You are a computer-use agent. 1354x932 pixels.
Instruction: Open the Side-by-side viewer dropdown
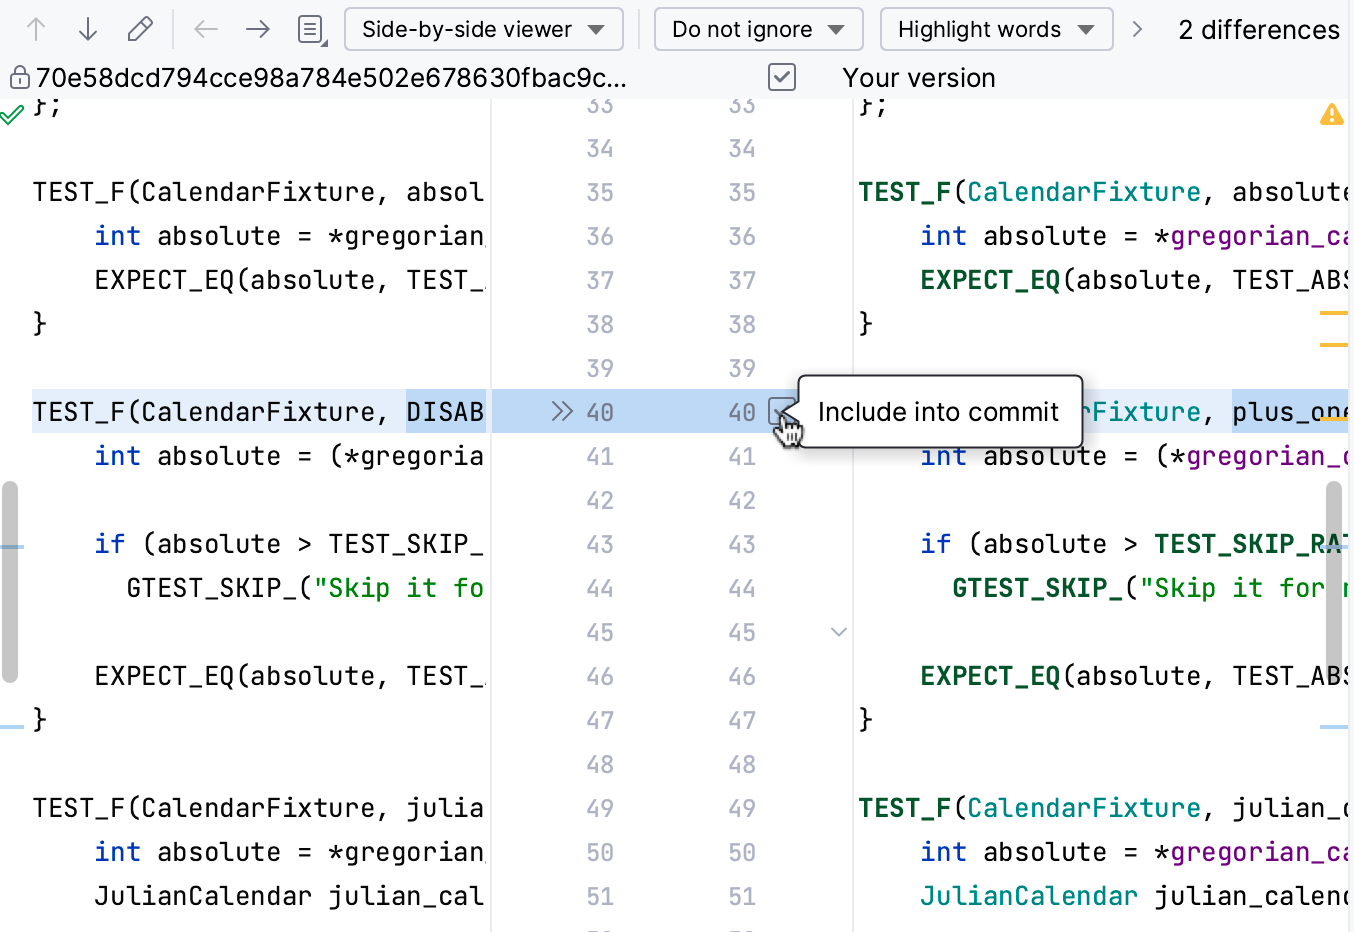click(484, 29)
